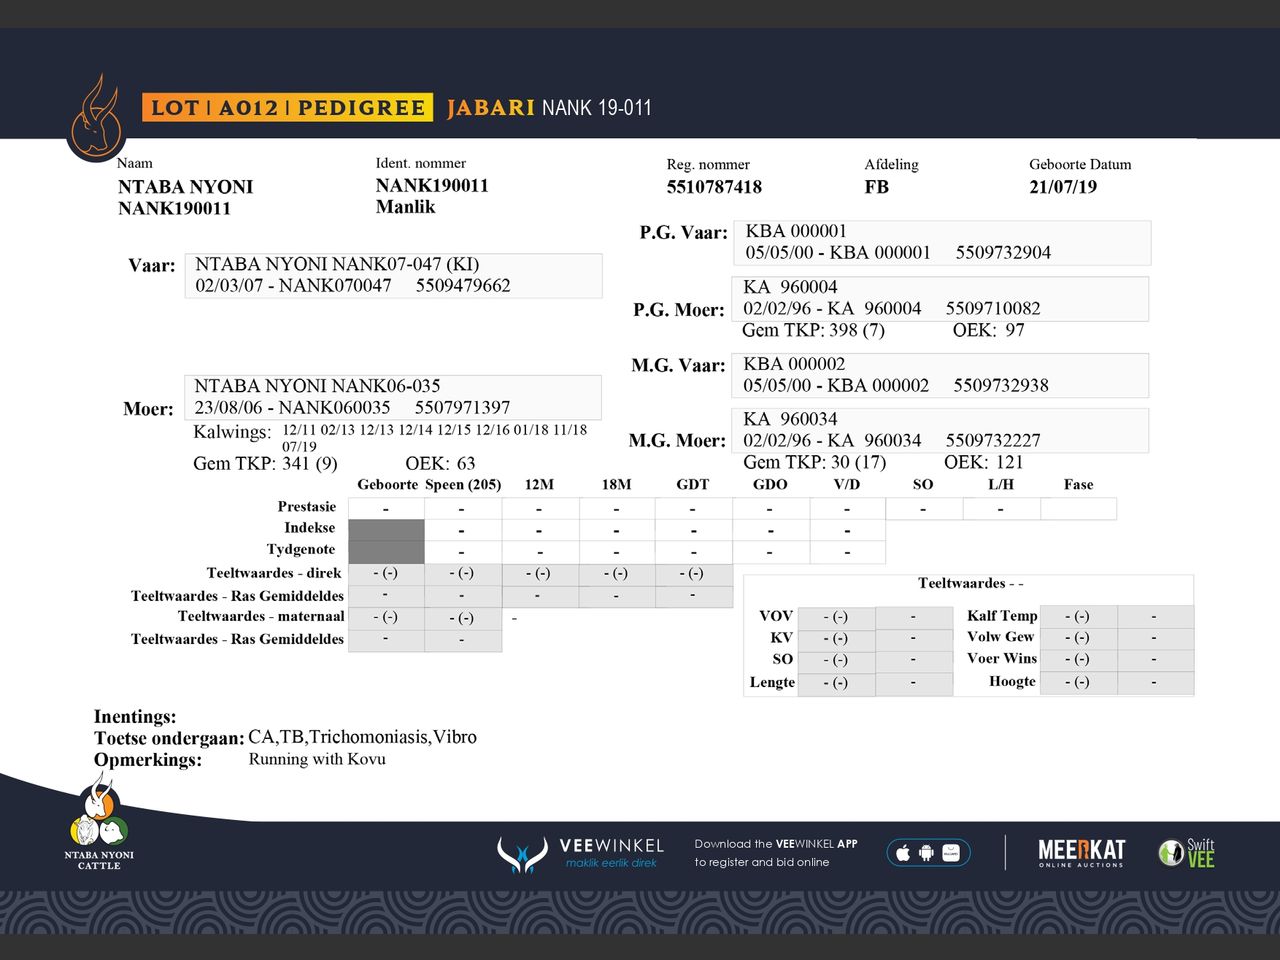1280x960 pixels.
Task: Click the 'V/D' column header
Action: coord(846,485)
